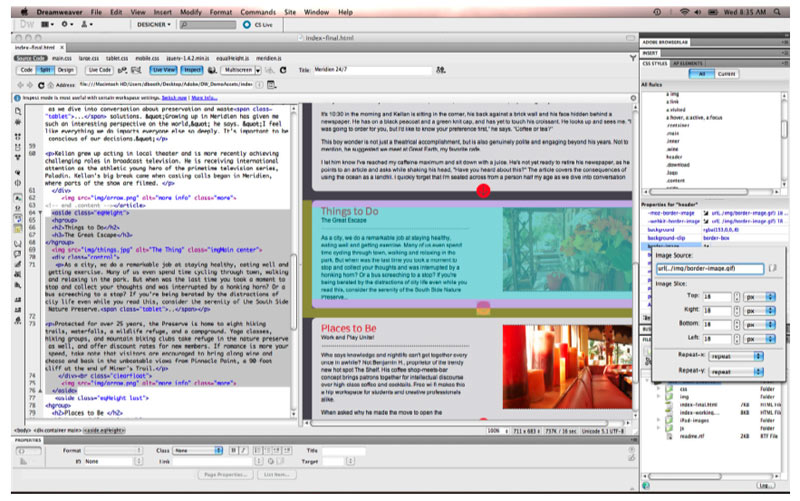Open the Insert menu
Screen dimensions: 800x501
coord(162,12)
